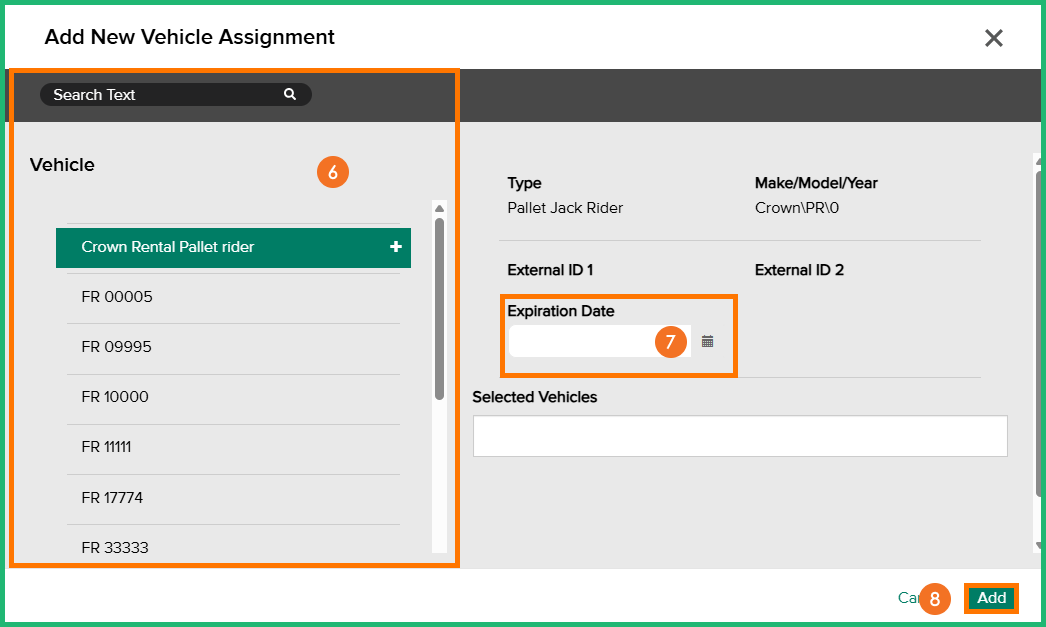The image size is (1046, 627).
Task: Click the Pallet Jack Rider type value
Action: (565, 208)
